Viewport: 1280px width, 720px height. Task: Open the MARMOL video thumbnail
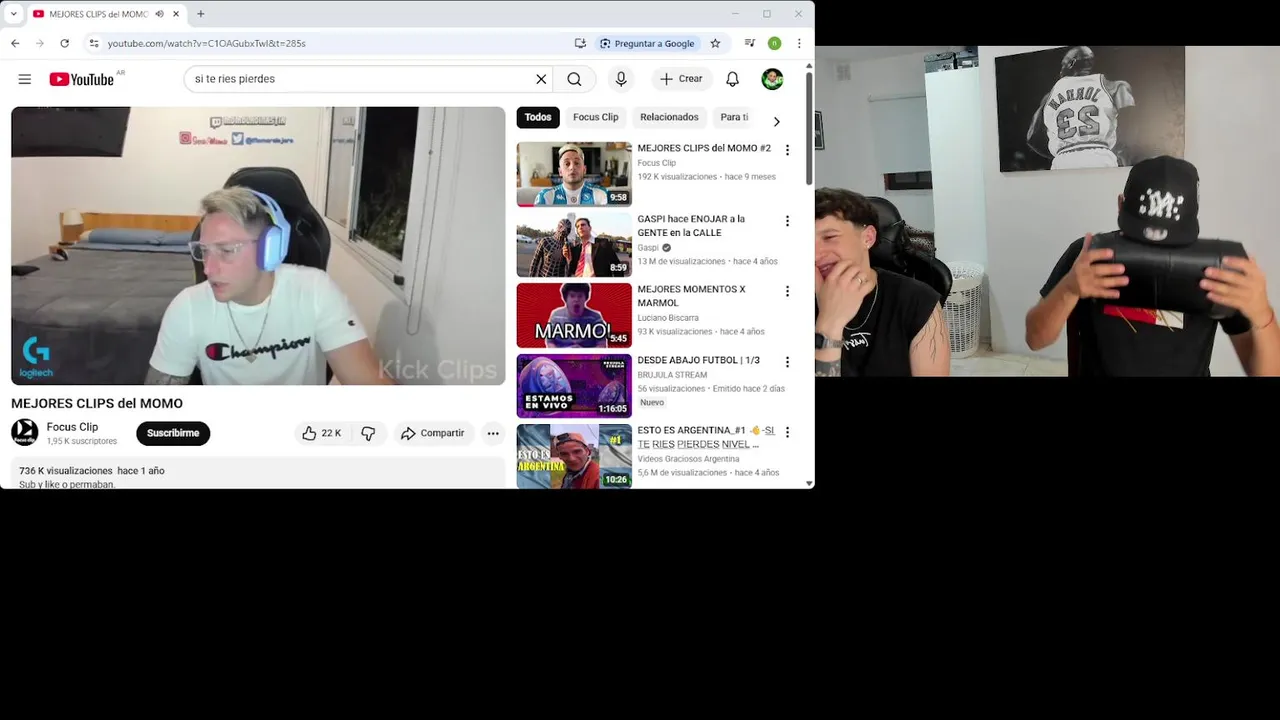pyautogui.click(x=574, y=315)
